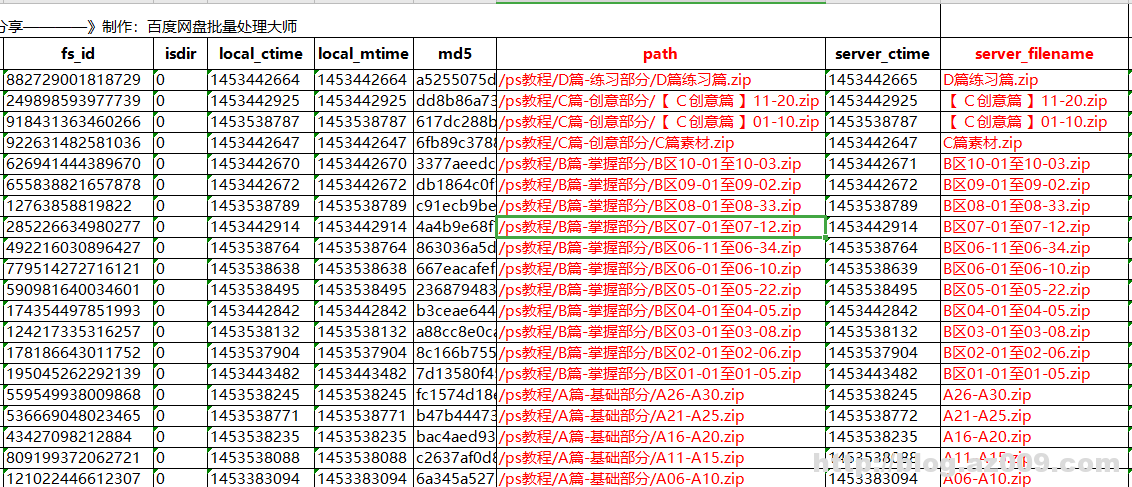
Task: Select the server_filename cell A26-A30.zip
Action: tap(987, 395)
